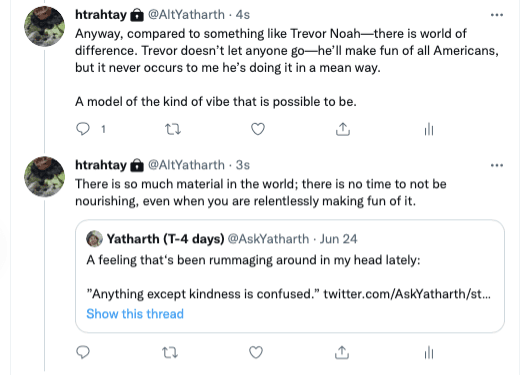
Task: Click the @AltYatharth handle on first tweet
Action: point(186,15)
